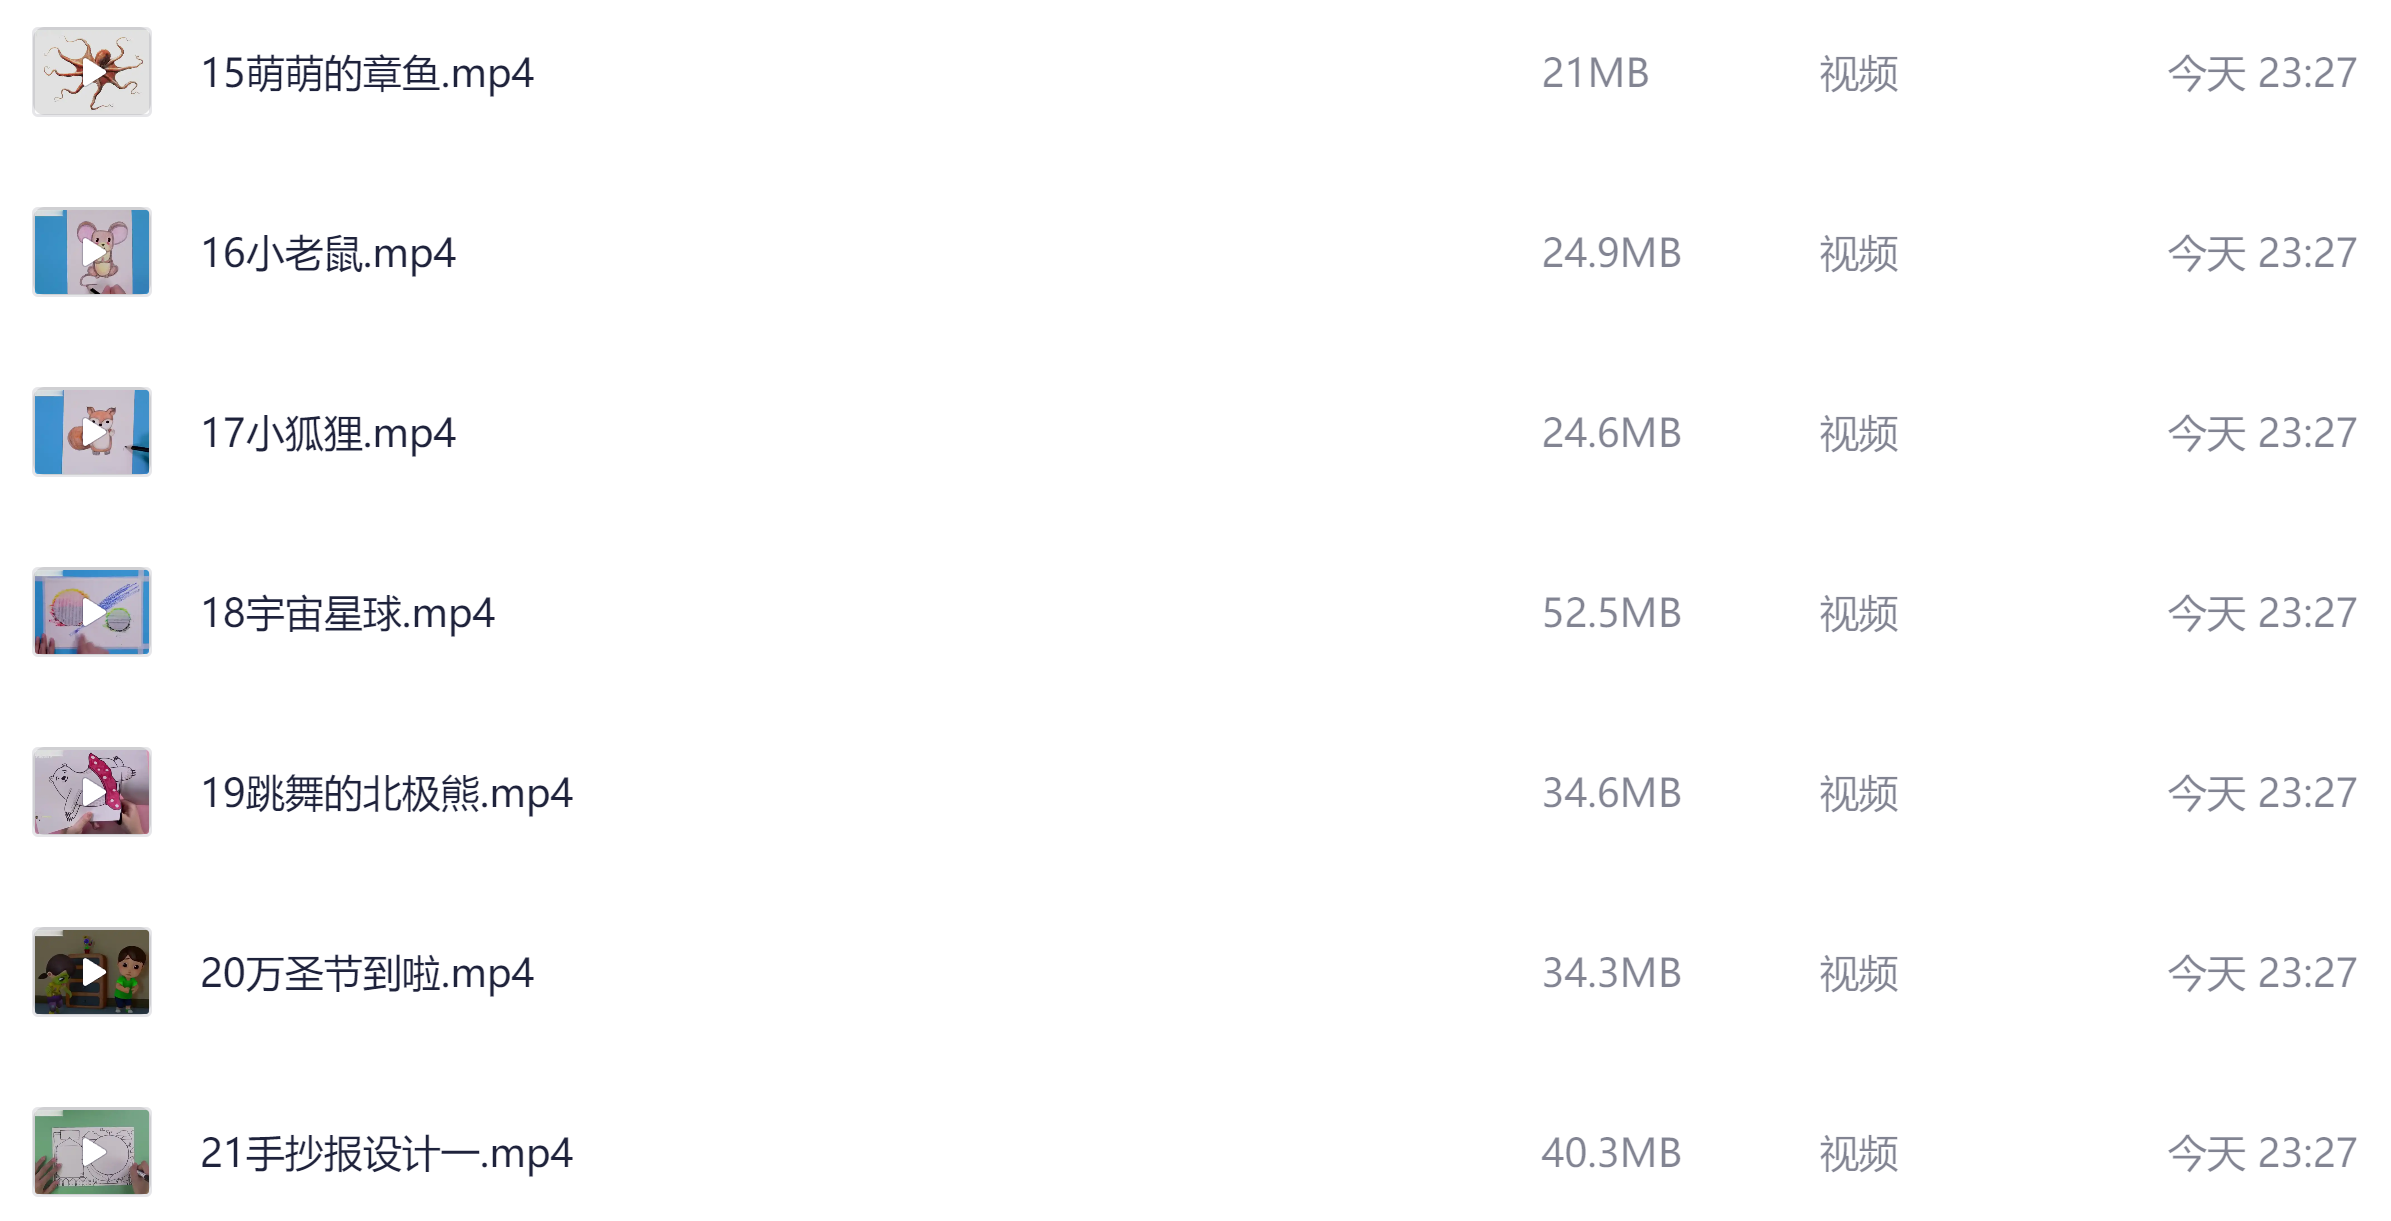Click the play icon on 20万圣节到啦 thumbnail
The width and height of the screenshot is (2391, 1221).
92,972
